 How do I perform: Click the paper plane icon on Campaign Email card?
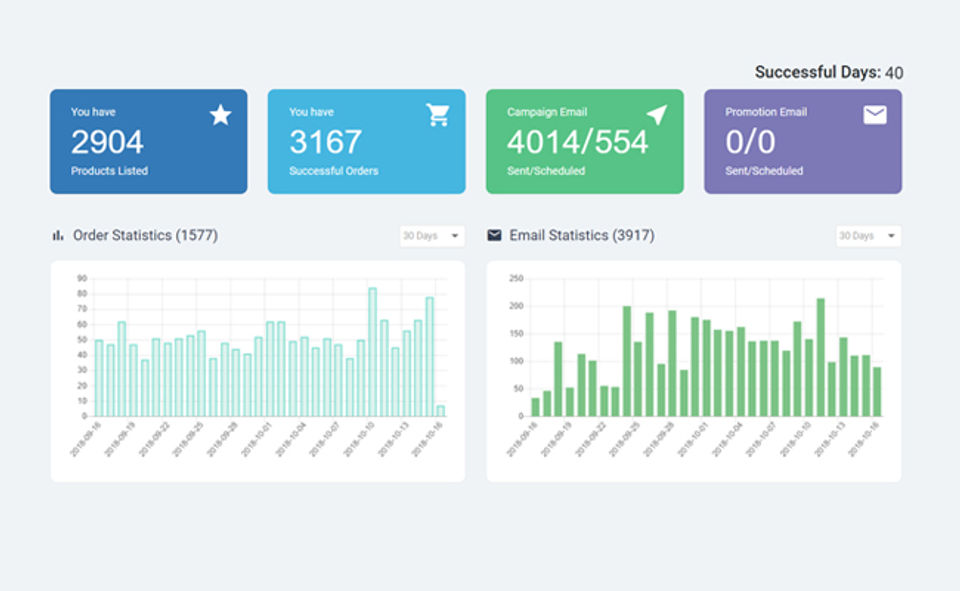(x=656, y=115)
